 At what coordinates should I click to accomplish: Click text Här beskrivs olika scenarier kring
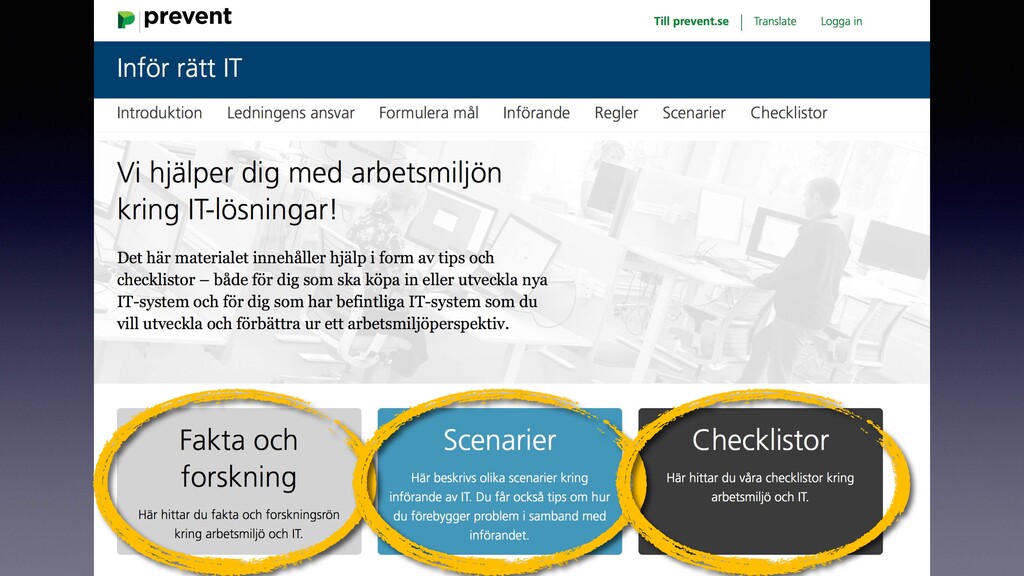(x=500, y=478)
